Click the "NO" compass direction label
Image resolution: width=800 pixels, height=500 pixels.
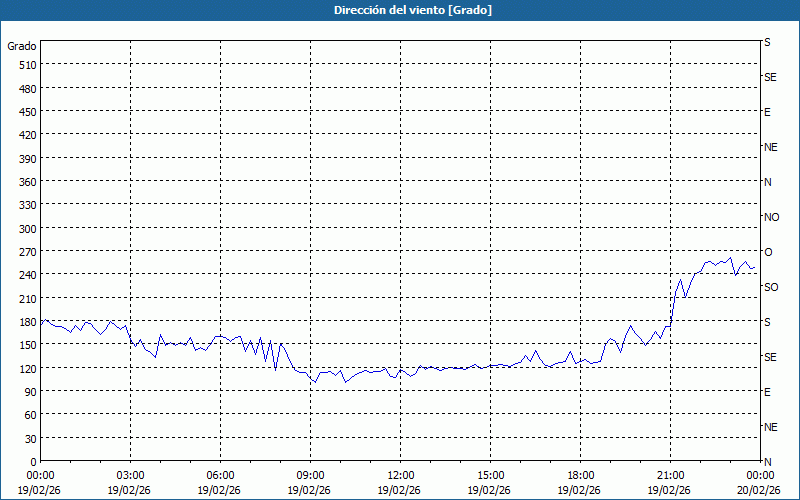pos(771,217)
